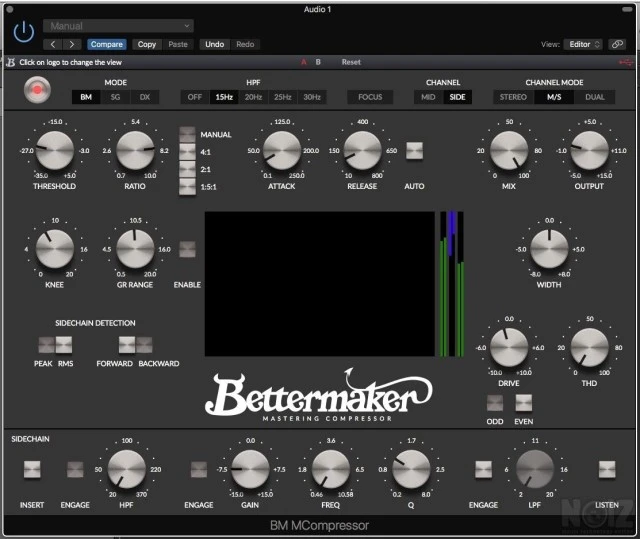Image resolution: width=640 pixels, height=539 pixels.
Task: Select PEAK sidechain detection
Action: 46,345
